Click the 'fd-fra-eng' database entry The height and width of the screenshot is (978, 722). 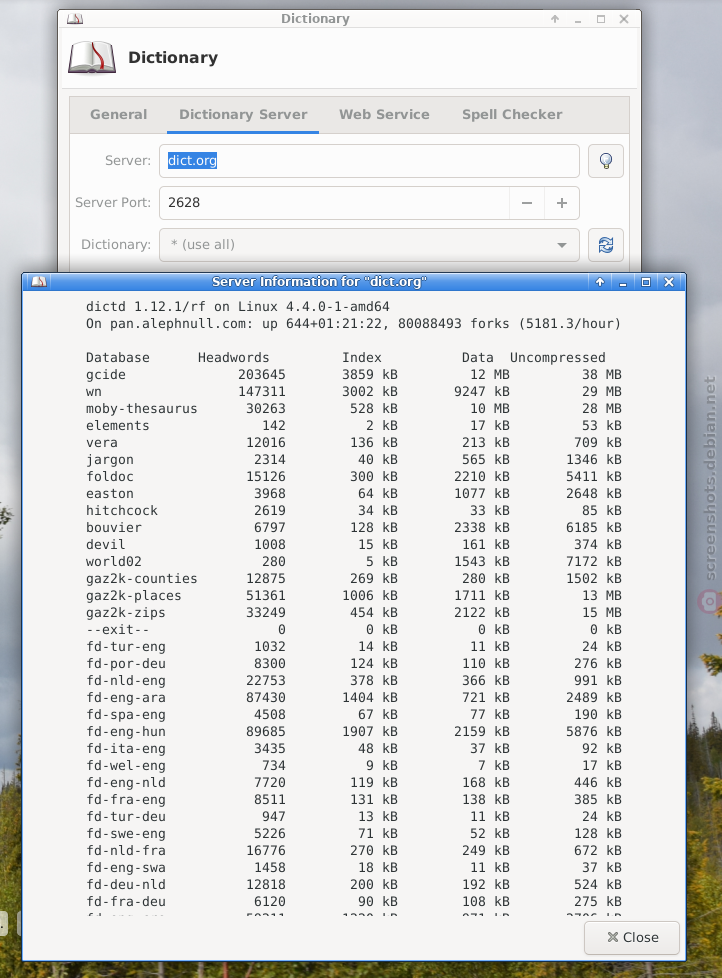click(125, 800)
